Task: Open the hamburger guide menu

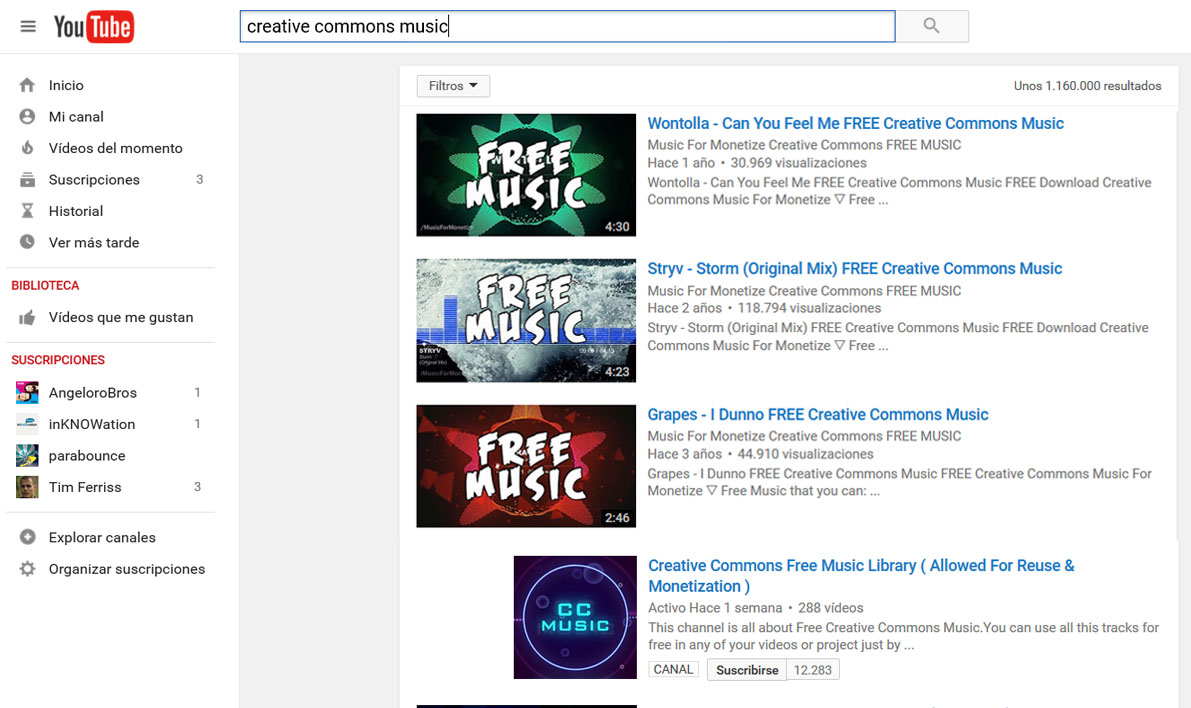Action: (x=28, y=27)
